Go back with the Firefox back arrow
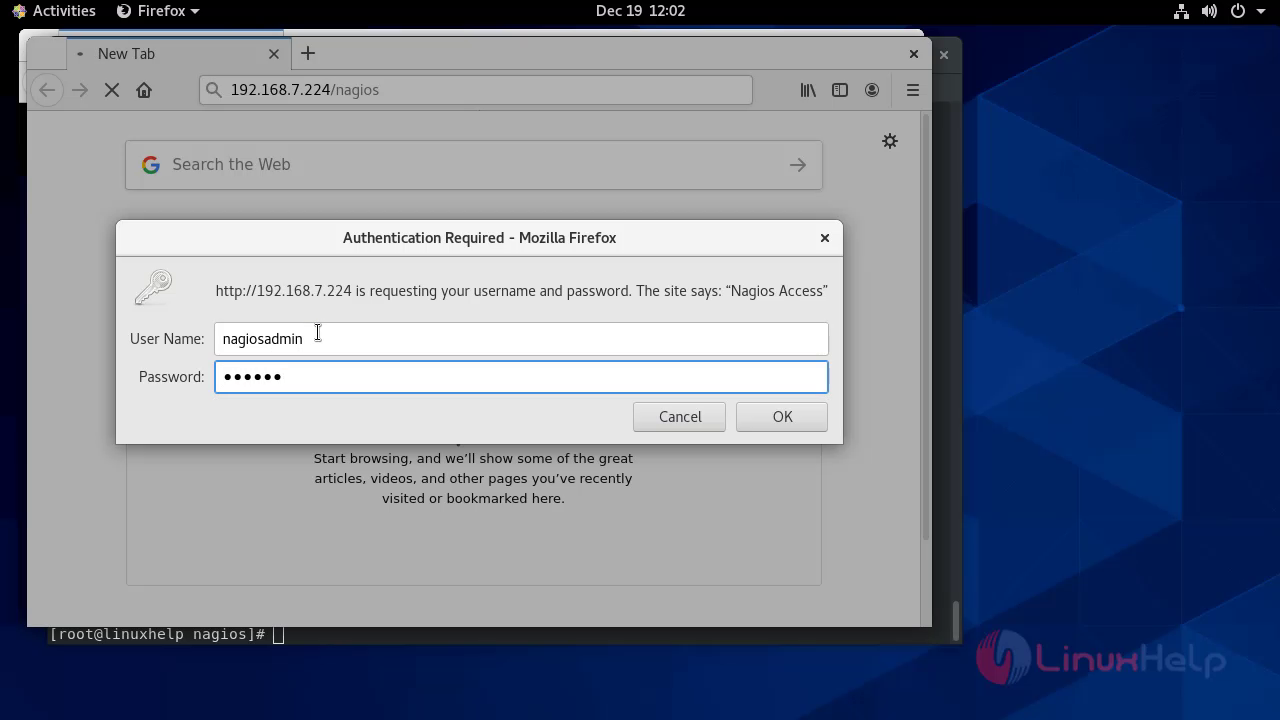Image resolution: width=1280 pixels, height=720 pixels. coord(47,90)
